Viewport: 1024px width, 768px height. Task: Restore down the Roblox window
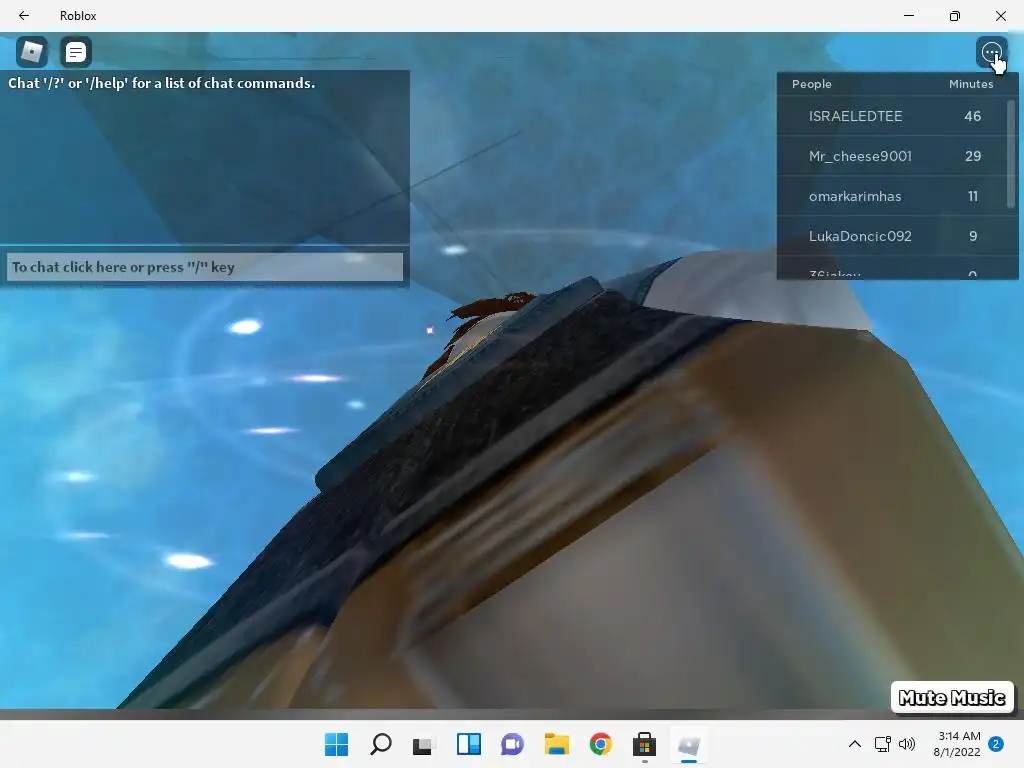pyautogui.click(x=954, y=16)
